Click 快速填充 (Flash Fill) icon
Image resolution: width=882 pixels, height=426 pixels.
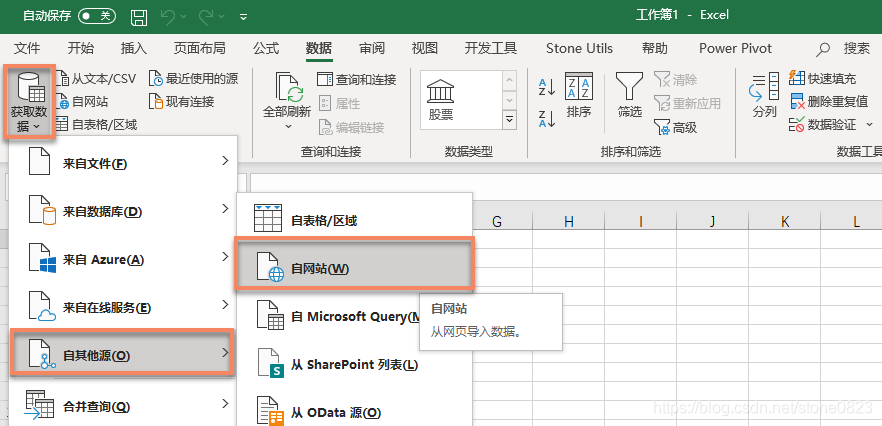(x=797, y=78)
